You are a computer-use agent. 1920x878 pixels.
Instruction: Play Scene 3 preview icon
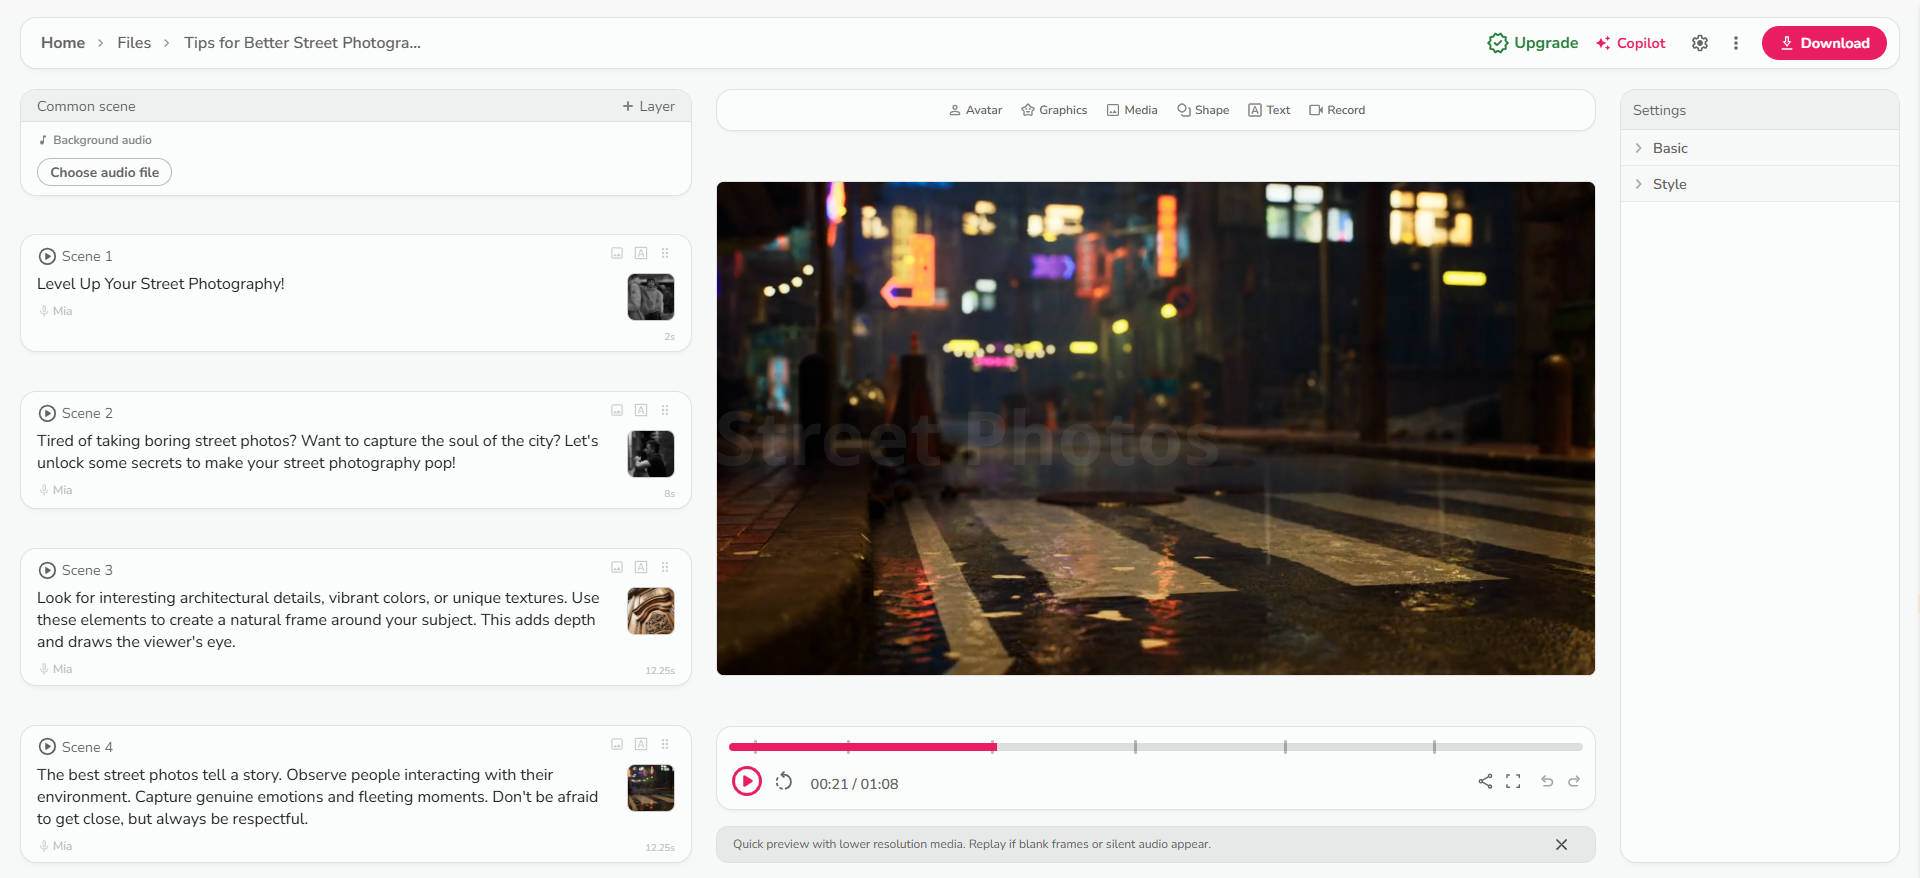47,570
